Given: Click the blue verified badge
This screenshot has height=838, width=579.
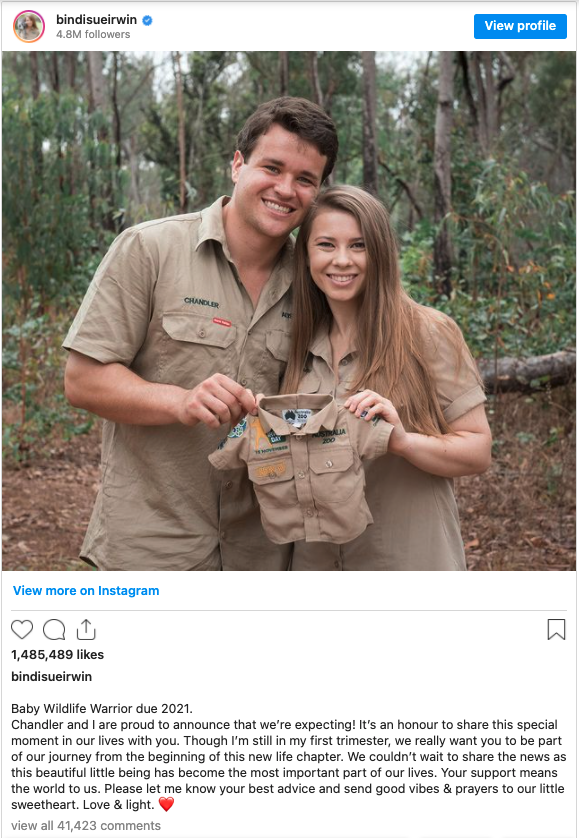Looking at the screenshot, I should [148, 20].
